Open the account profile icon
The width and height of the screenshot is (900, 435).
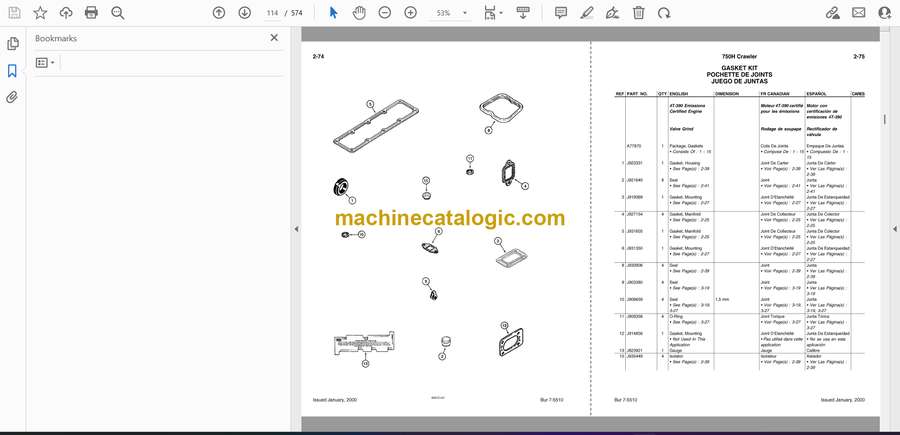[x=885, y=13]
